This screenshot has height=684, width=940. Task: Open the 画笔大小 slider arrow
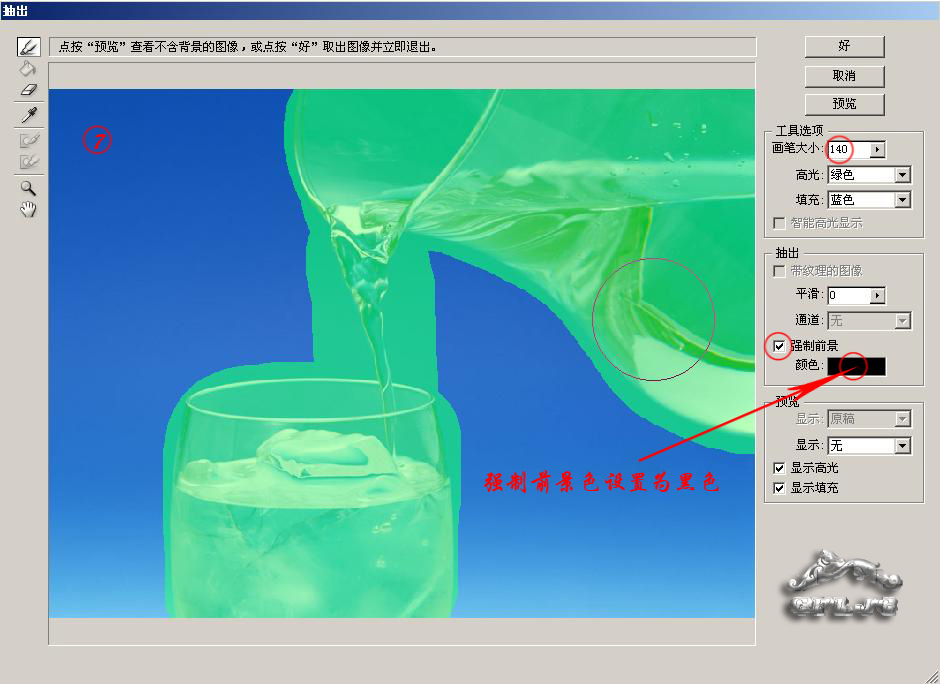click(x=877, y=150)
